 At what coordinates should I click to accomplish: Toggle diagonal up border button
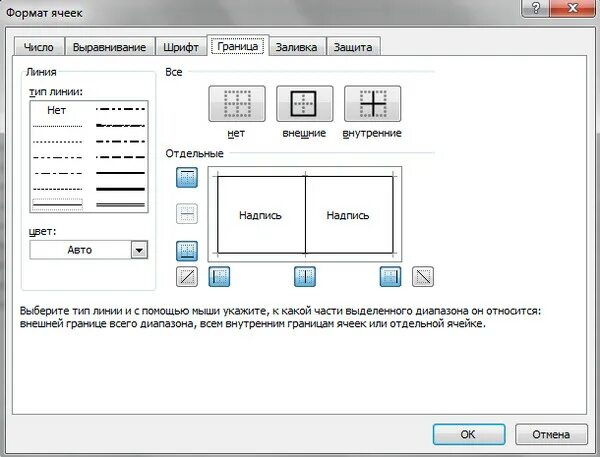pyautogui.click(x=187, y=276)
